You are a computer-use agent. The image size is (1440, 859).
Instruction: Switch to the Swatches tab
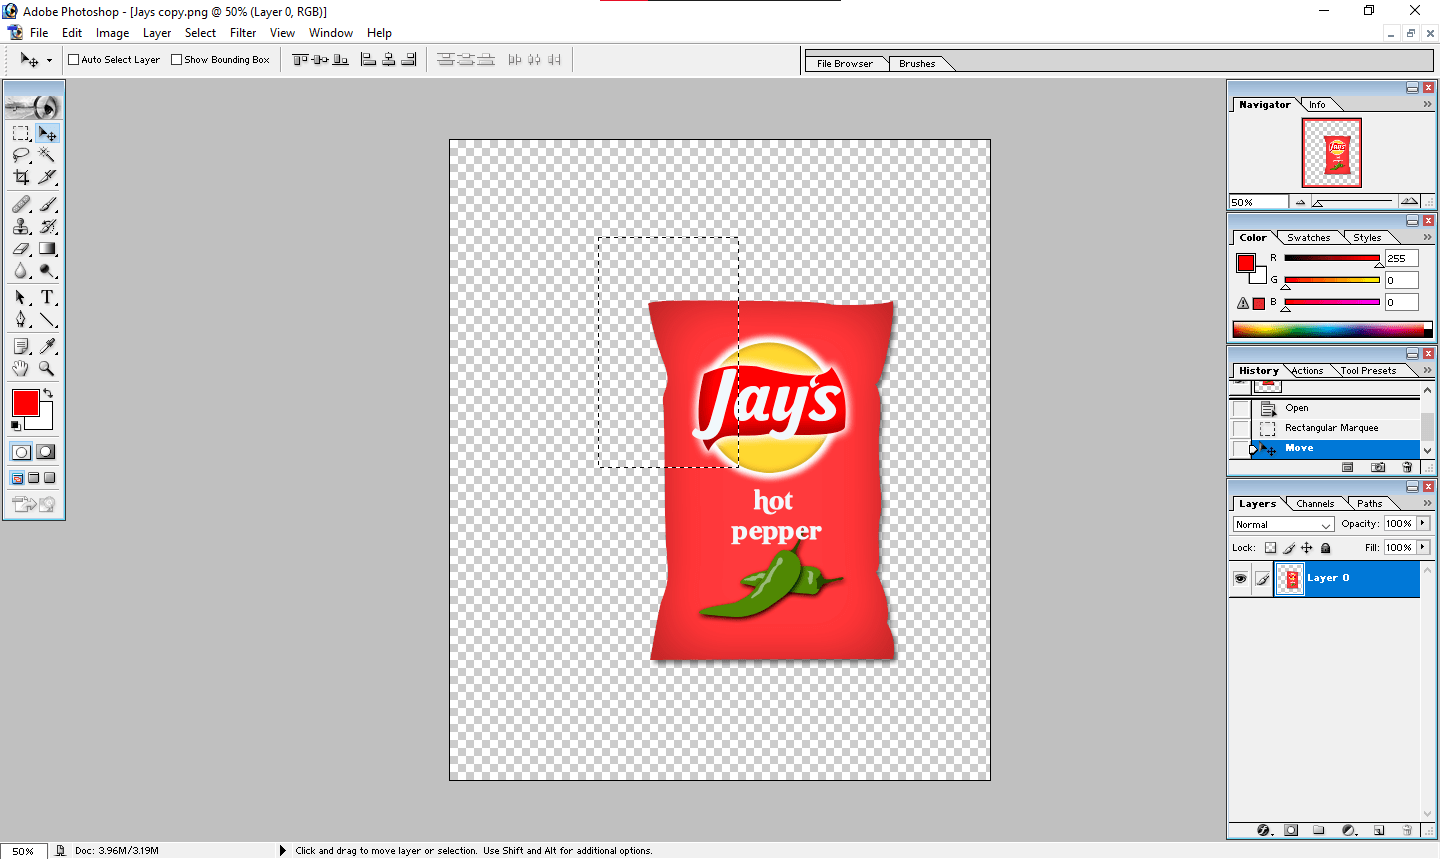1308,238
